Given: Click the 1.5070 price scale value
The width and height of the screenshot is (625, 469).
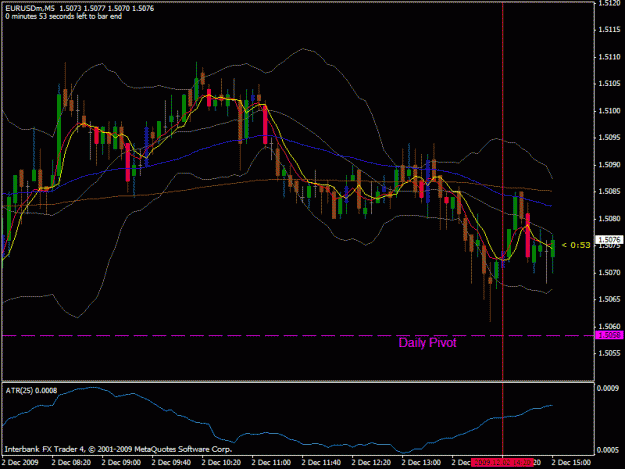Looking at the screenshot, I should pyautogui.click(x=609, y=273).
